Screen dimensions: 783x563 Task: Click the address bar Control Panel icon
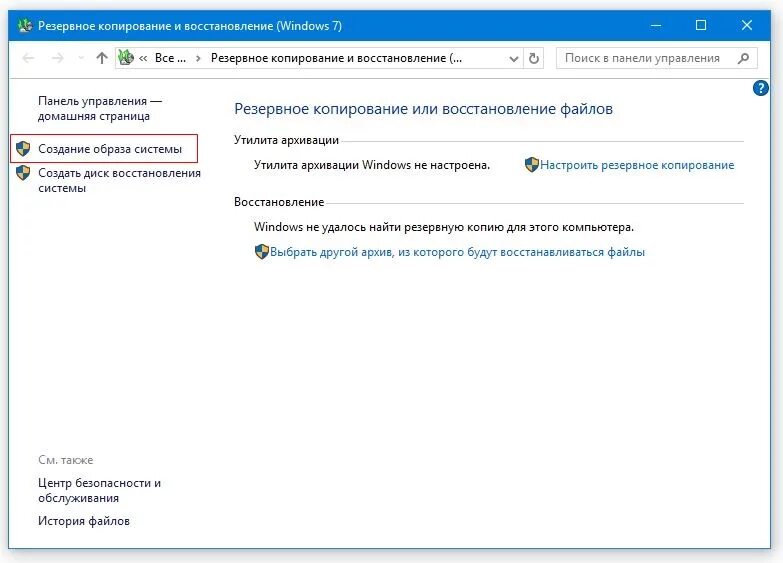click(126, 57)
